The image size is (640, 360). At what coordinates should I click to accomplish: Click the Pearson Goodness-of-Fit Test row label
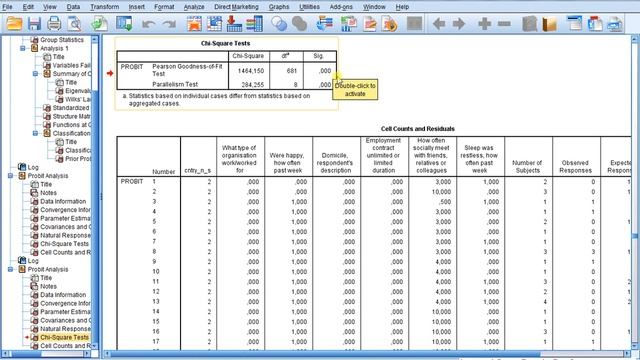pos(187,70)
